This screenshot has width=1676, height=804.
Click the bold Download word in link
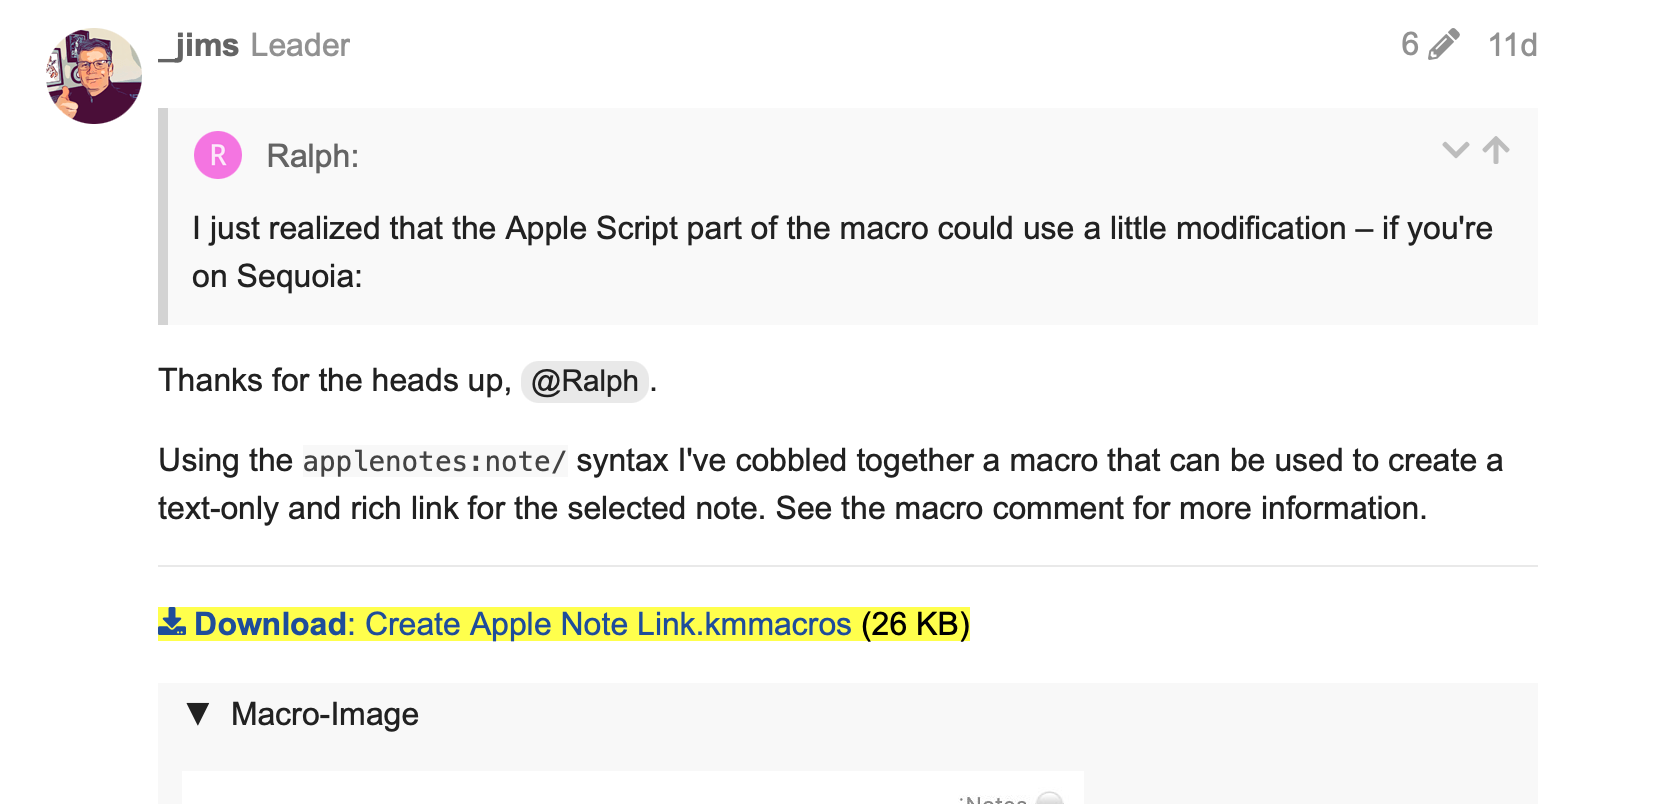tap(270, 624)
